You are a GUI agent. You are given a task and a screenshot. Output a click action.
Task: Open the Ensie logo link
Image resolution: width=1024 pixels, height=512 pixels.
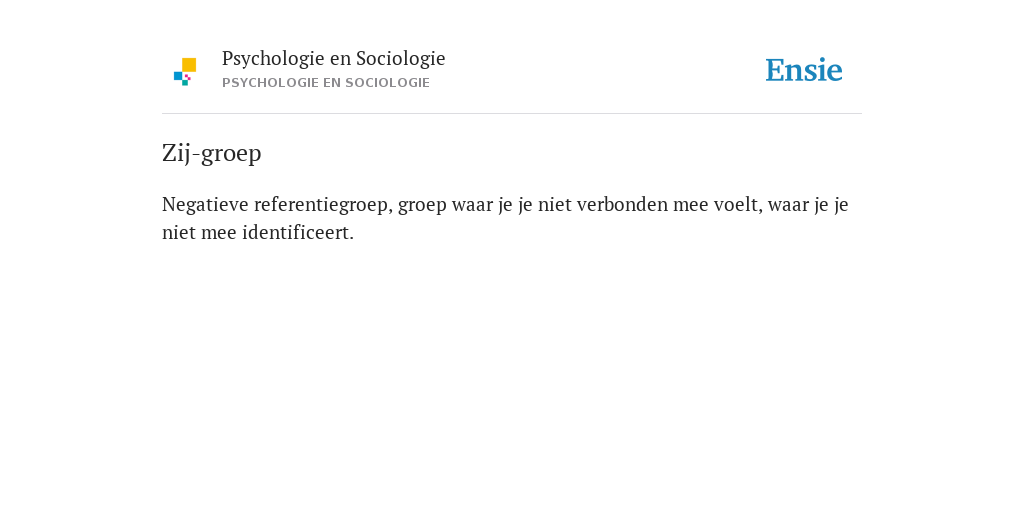[804, 70]
